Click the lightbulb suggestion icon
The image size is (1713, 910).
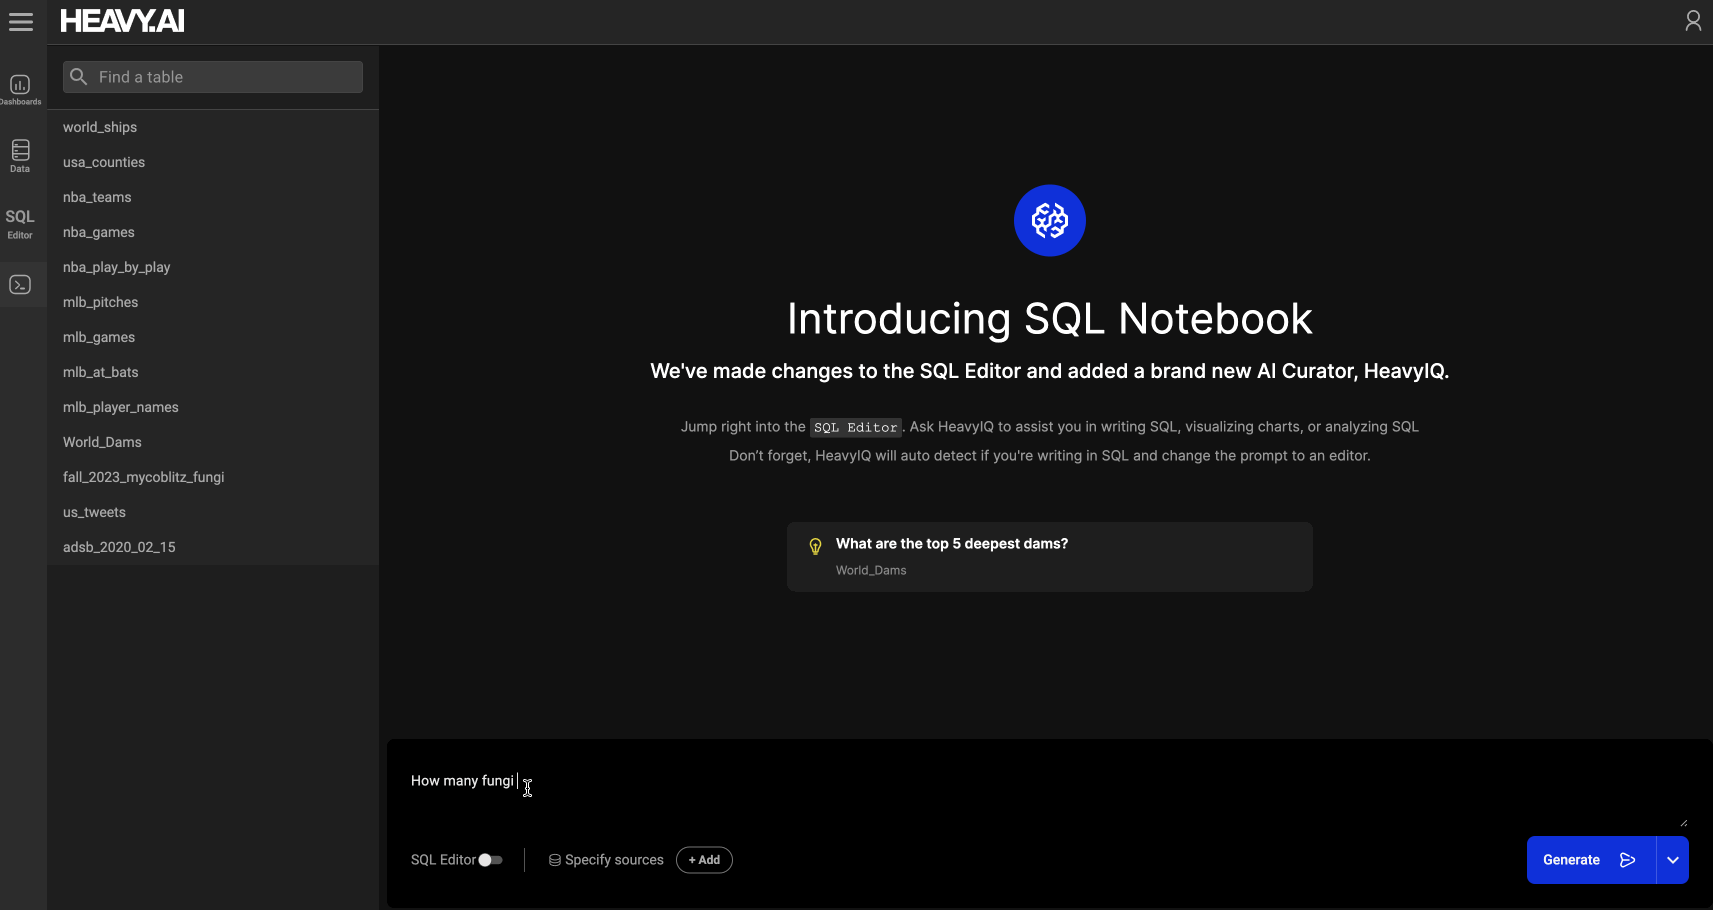[815, 546]
